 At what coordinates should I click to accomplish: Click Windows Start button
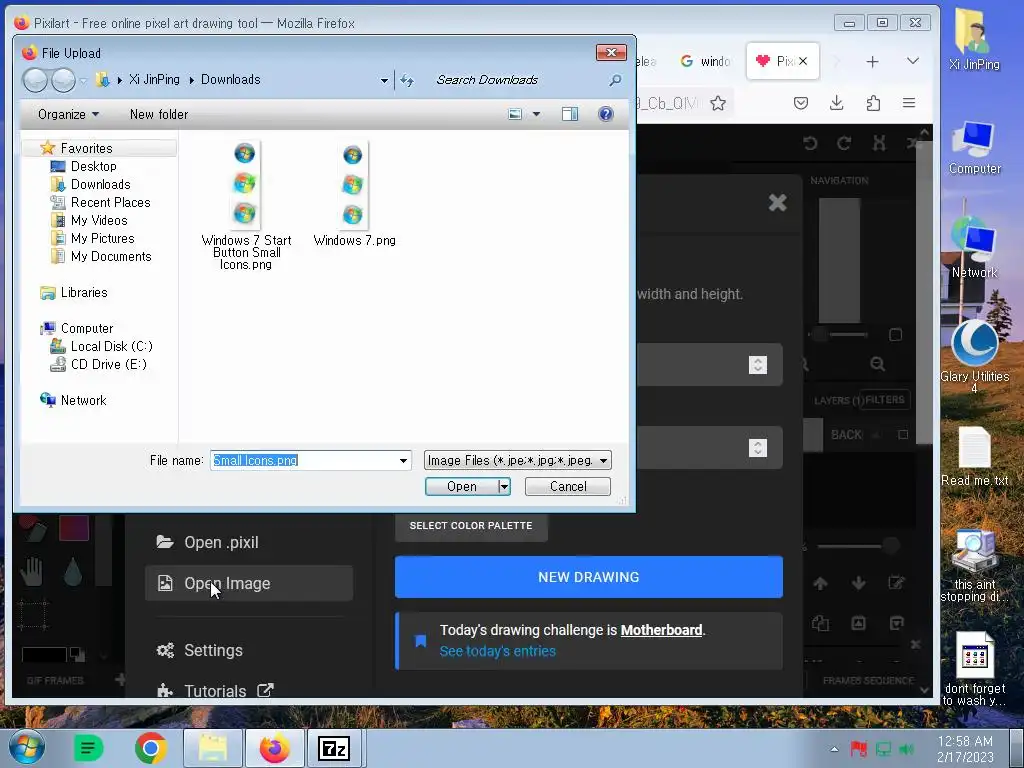point(27,748)
